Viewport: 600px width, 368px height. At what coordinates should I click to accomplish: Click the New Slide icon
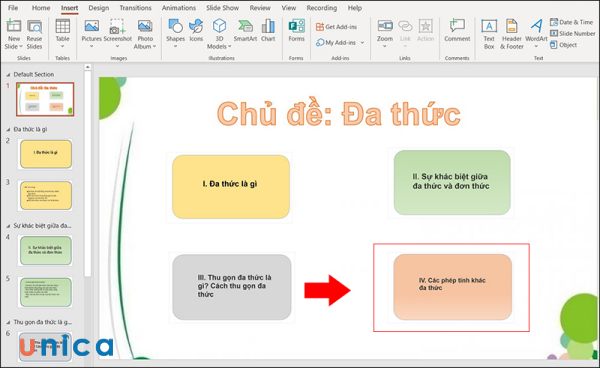(x=14, y=26)
